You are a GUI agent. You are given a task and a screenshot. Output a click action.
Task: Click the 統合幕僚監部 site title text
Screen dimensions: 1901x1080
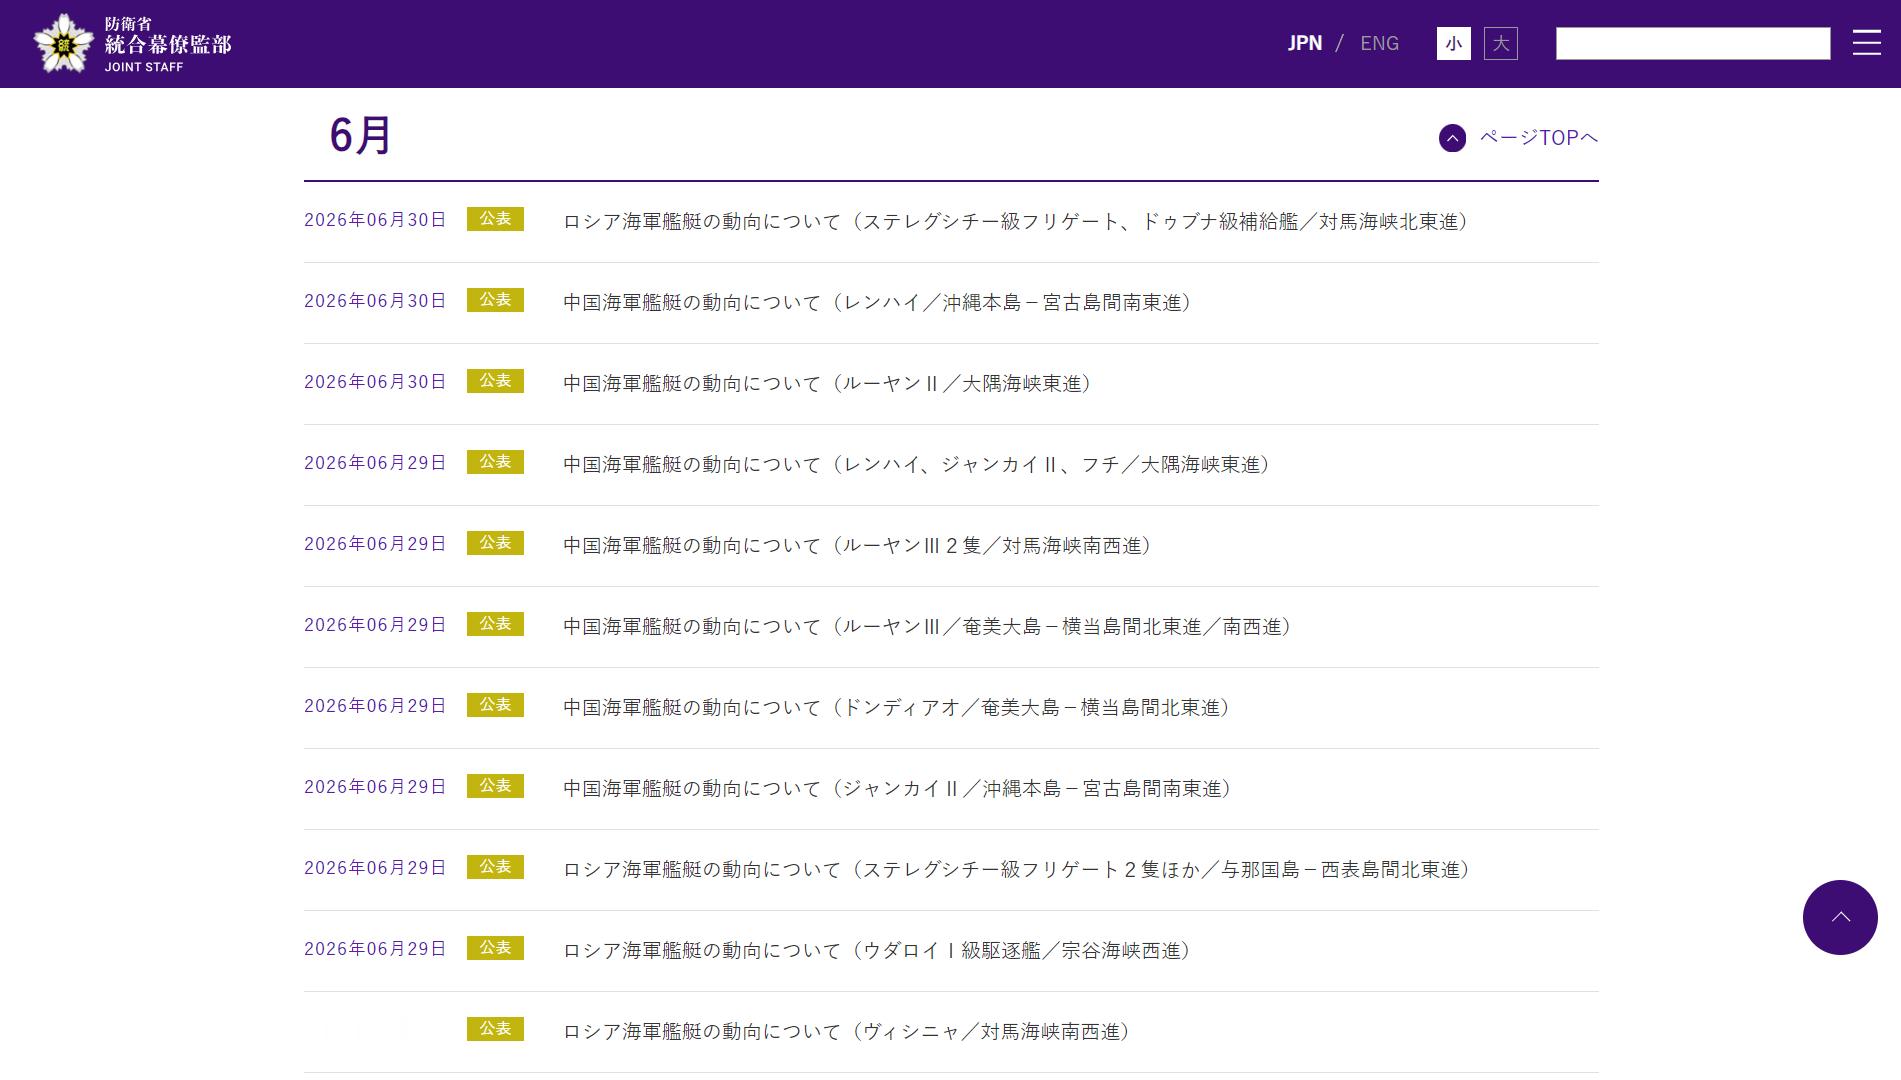tap(168, 44)
